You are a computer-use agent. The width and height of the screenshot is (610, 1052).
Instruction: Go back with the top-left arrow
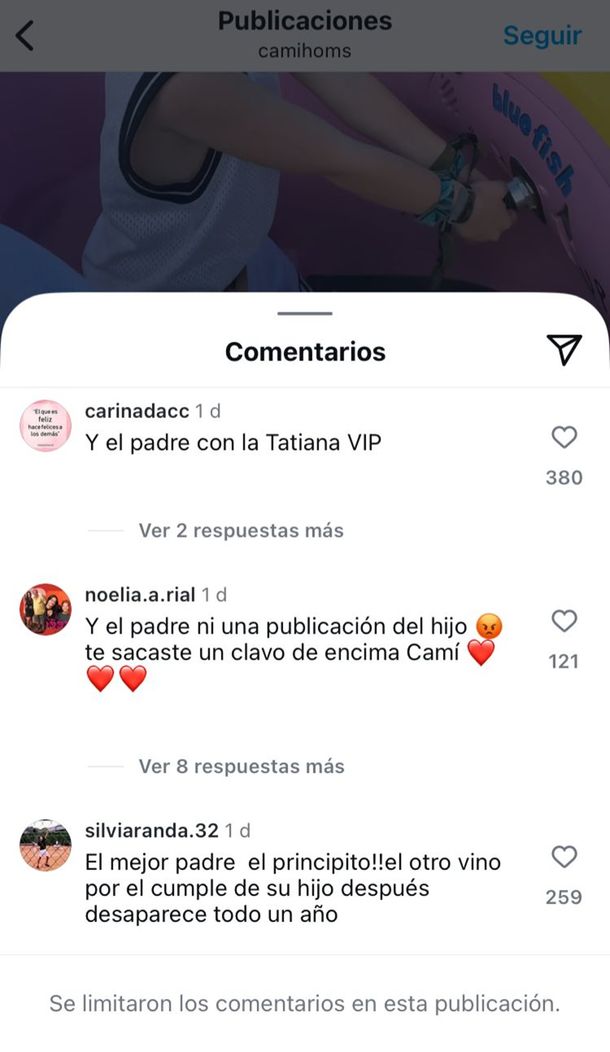point(26,36)
